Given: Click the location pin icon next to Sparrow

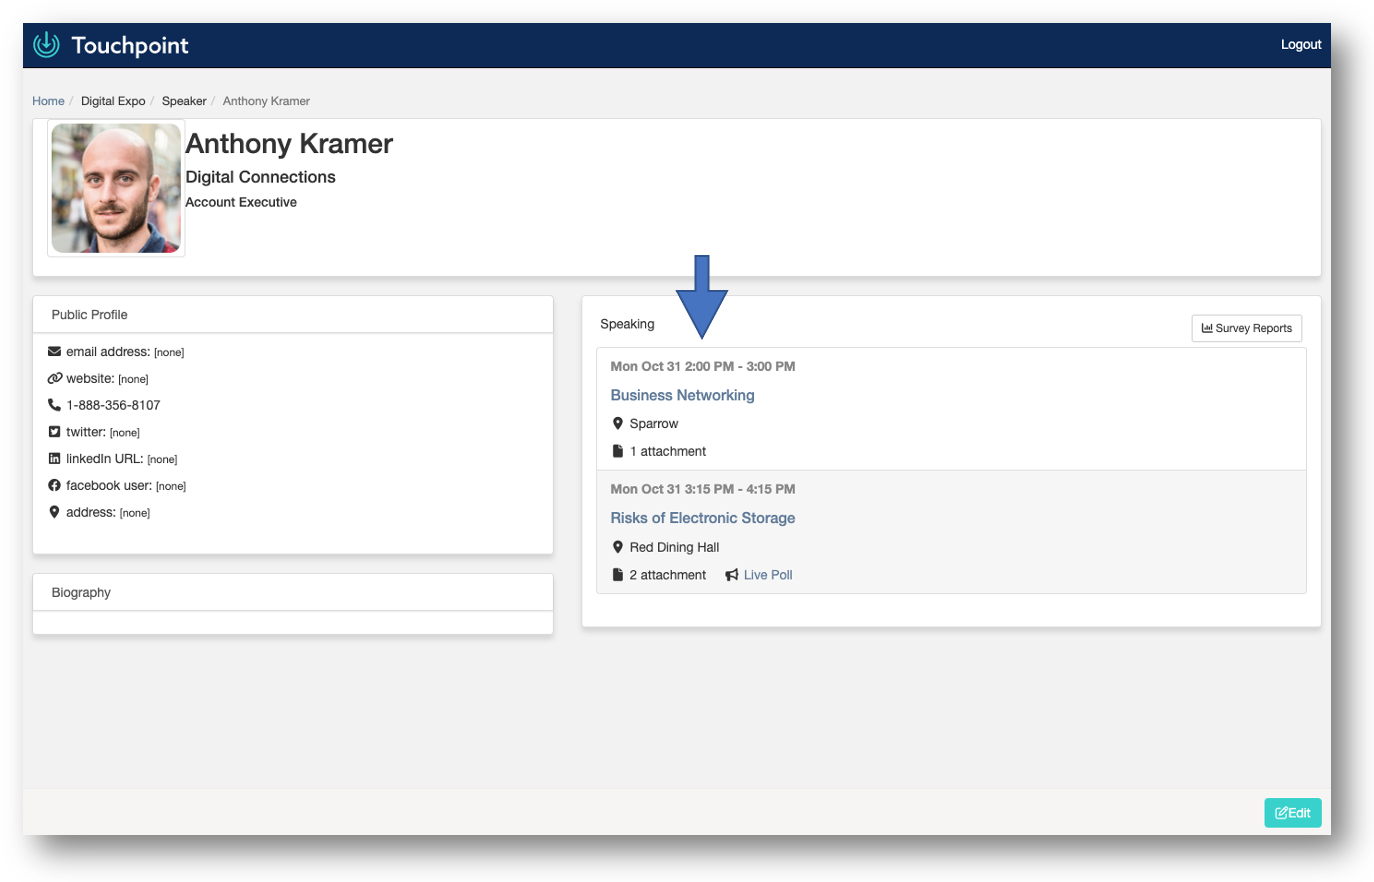Looking at the screenshot, I should (618, 424).
